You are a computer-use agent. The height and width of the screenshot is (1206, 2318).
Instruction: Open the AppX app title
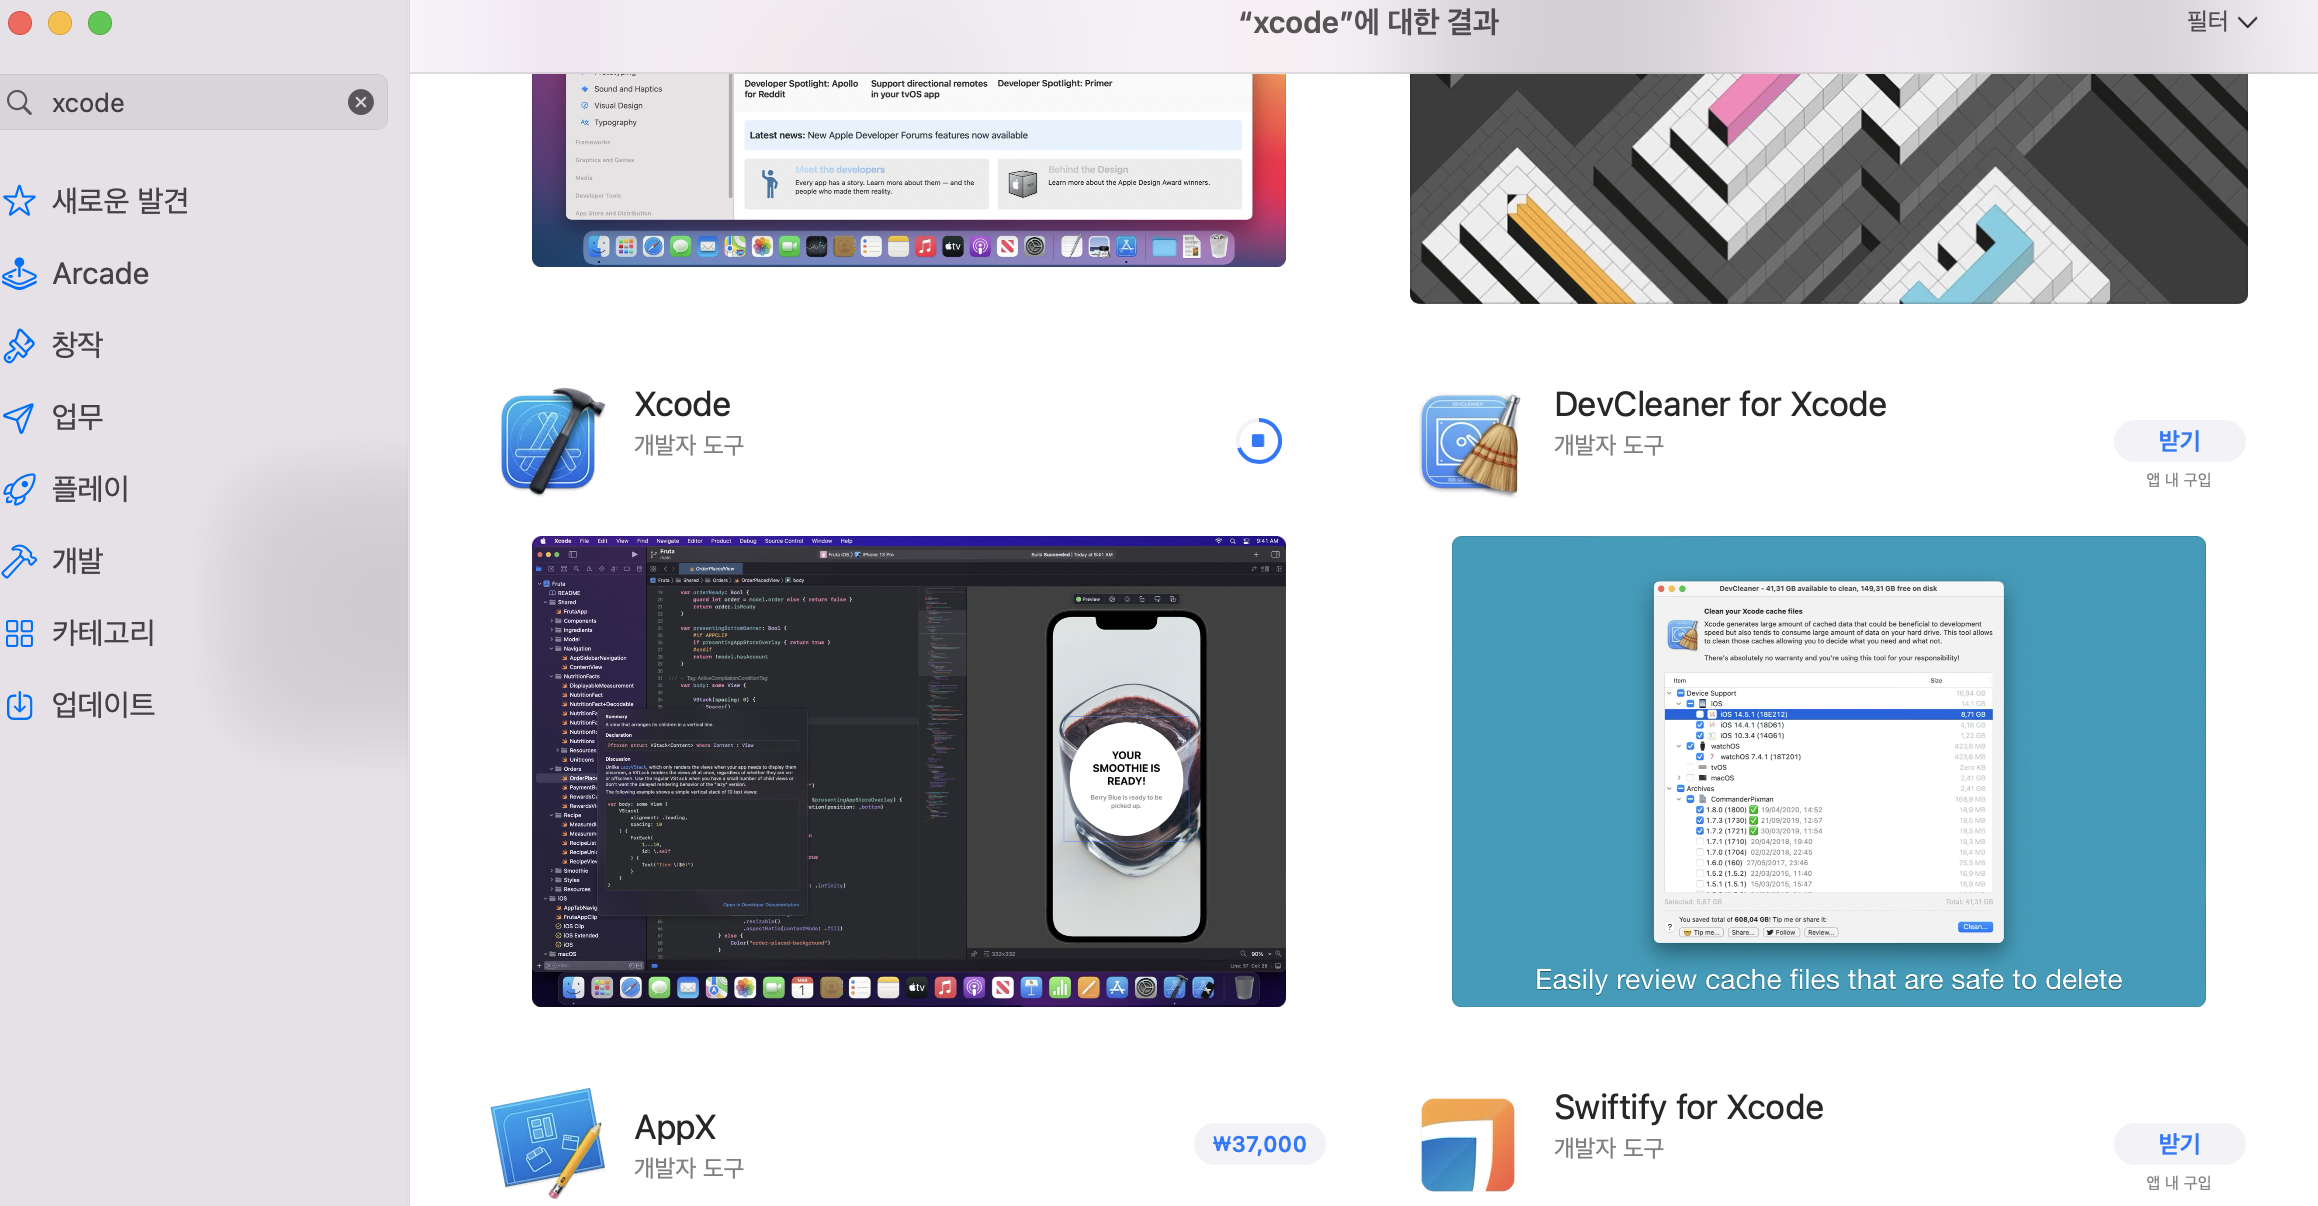coord(675,1127)
